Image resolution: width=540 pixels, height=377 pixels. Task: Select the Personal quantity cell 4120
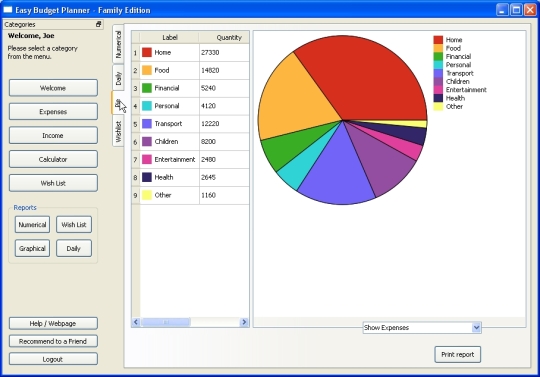point(224,106)
